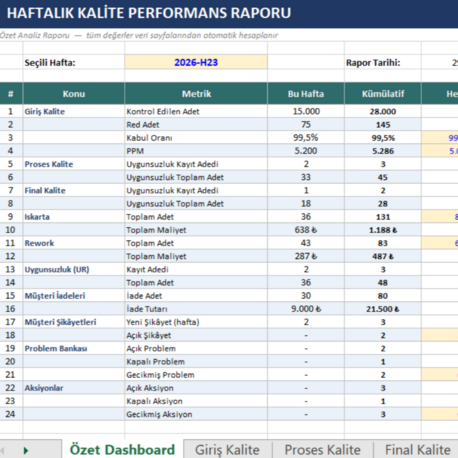Screen dimensions: 458x458
Task: Select the Iskarta topic cell
Action: (74, 217)
